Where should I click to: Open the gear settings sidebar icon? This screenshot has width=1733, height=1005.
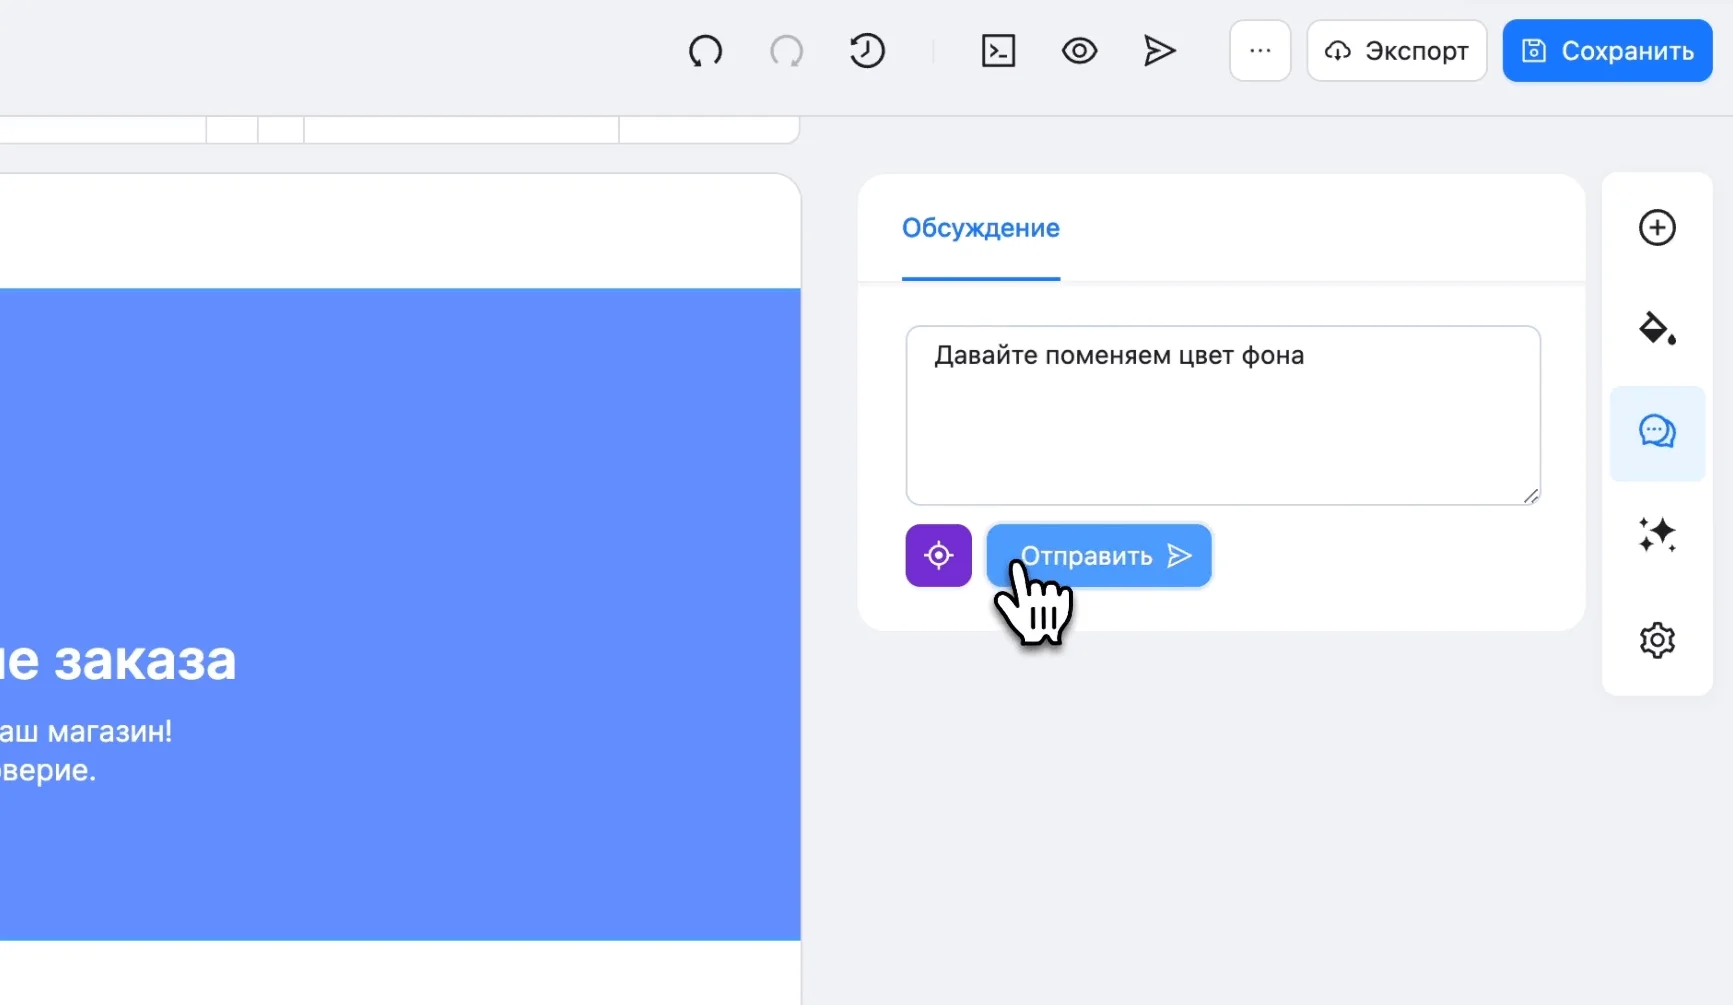[1657, 640]
